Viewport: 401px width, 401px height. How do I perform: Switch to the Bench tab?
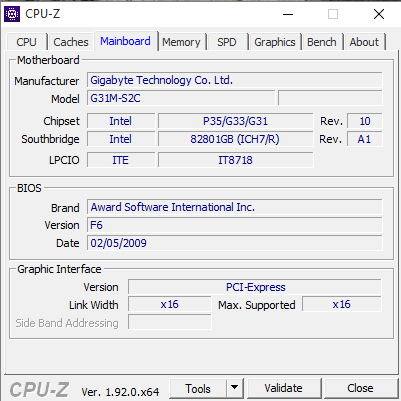[x=322, y=42]
